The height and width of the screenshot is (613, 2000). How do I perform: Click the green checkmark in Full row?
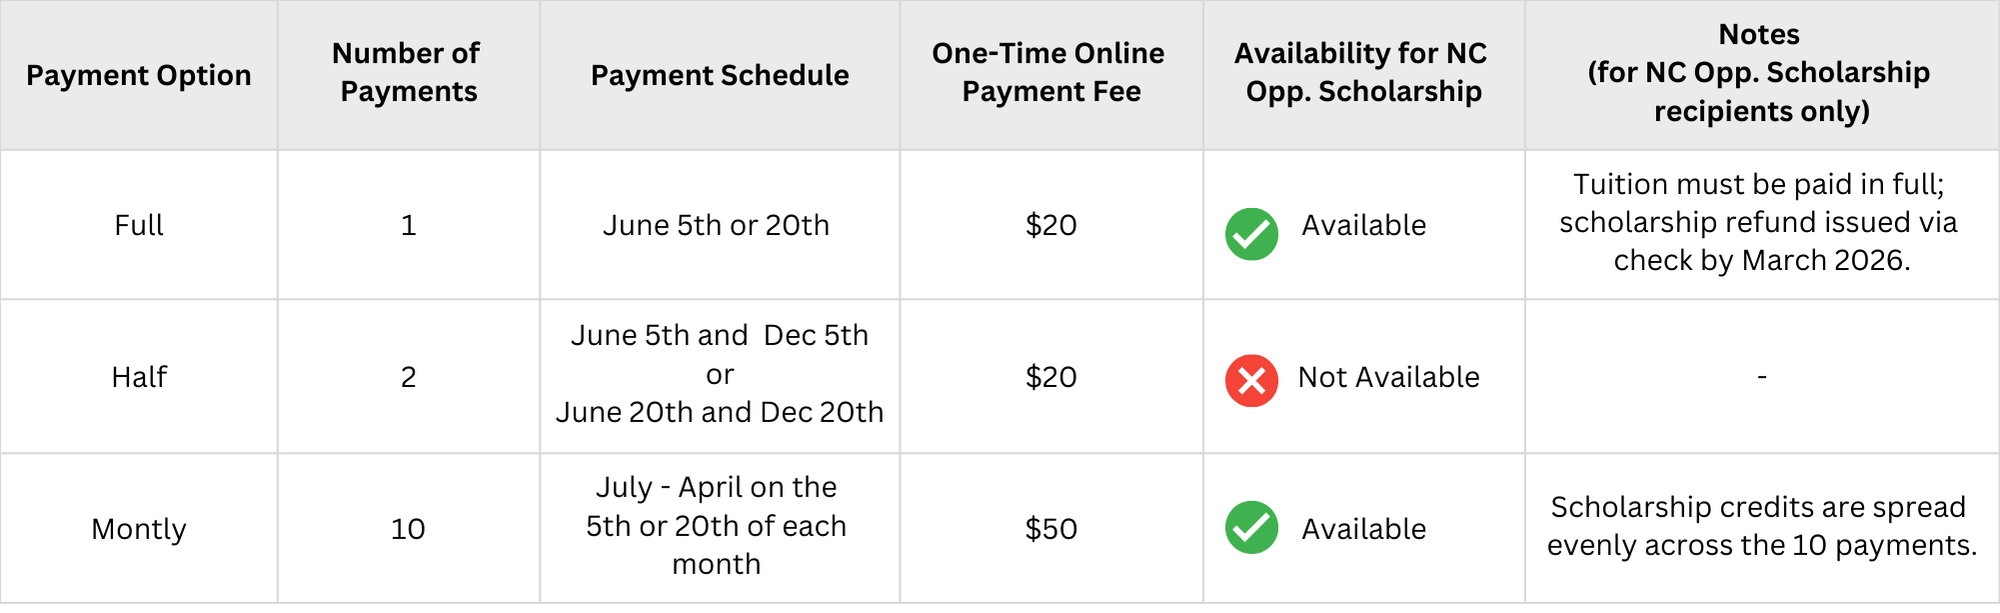[x=1251, y=234]
